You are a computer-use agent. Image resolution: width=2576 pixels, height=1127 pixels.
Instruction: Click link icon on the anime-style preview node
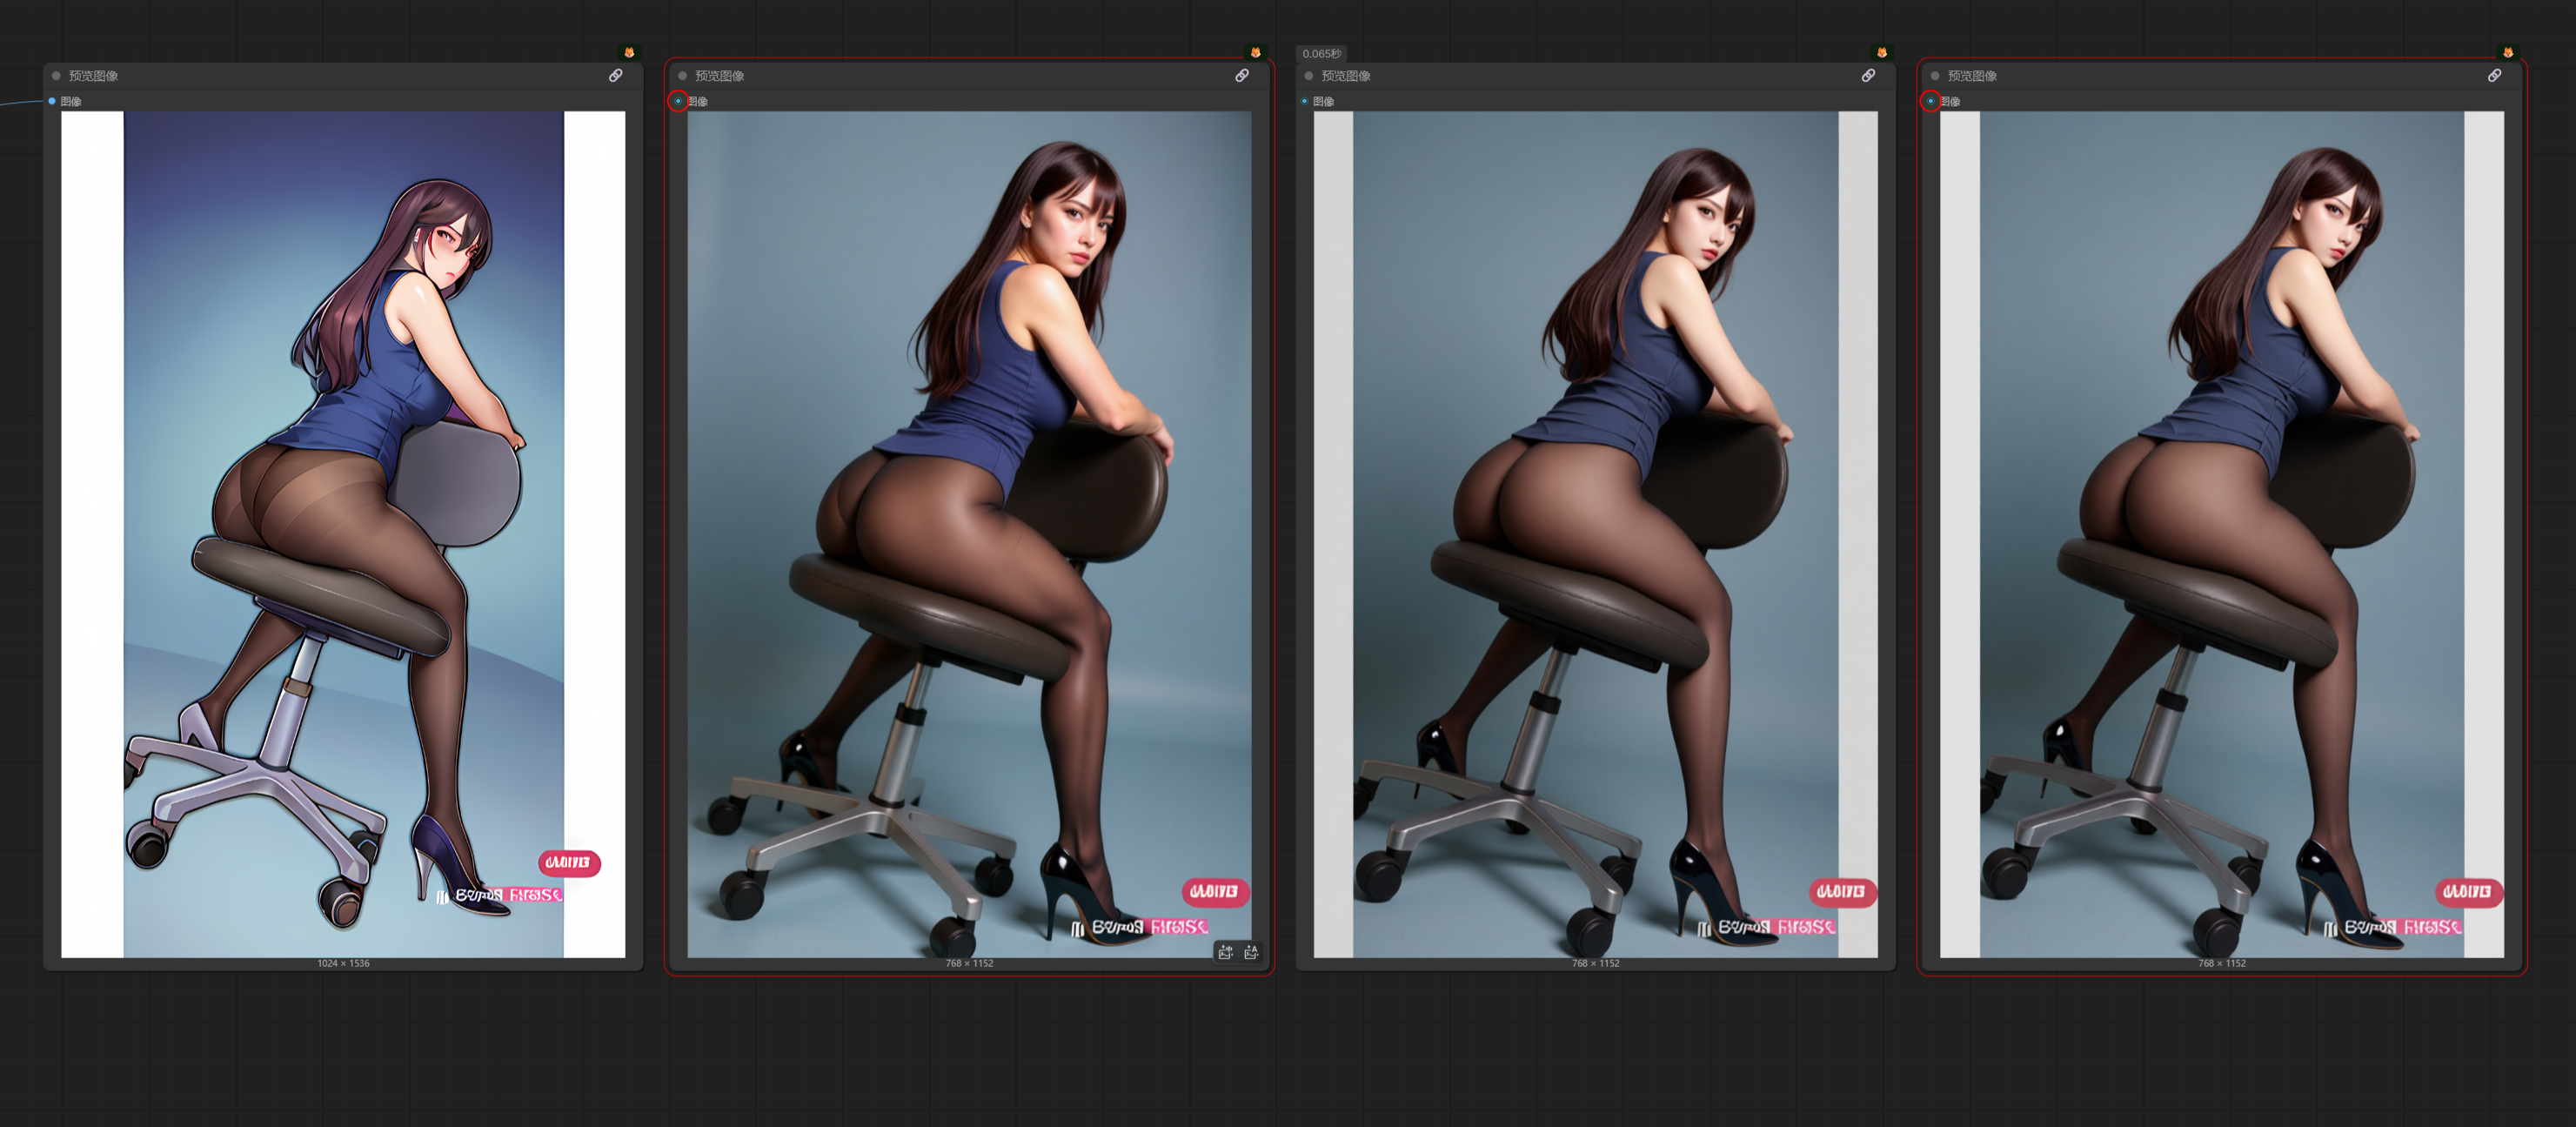click(x=616, y=76)
